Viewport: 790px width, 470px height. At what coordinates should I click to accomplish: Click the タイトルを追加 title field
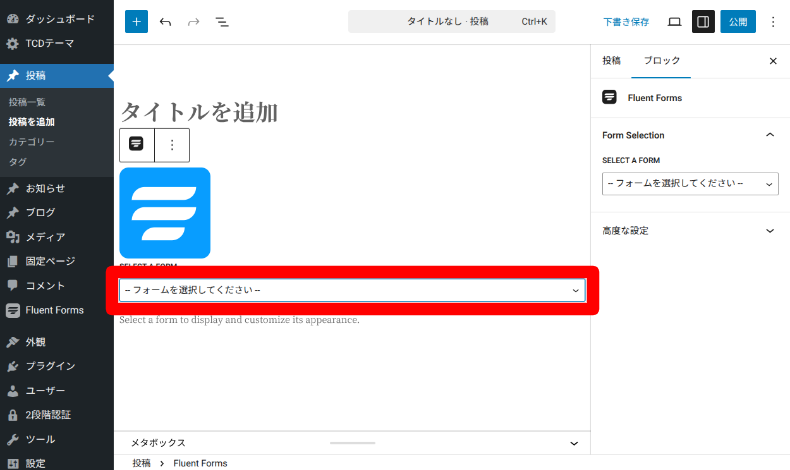click(x=199, y=111)
